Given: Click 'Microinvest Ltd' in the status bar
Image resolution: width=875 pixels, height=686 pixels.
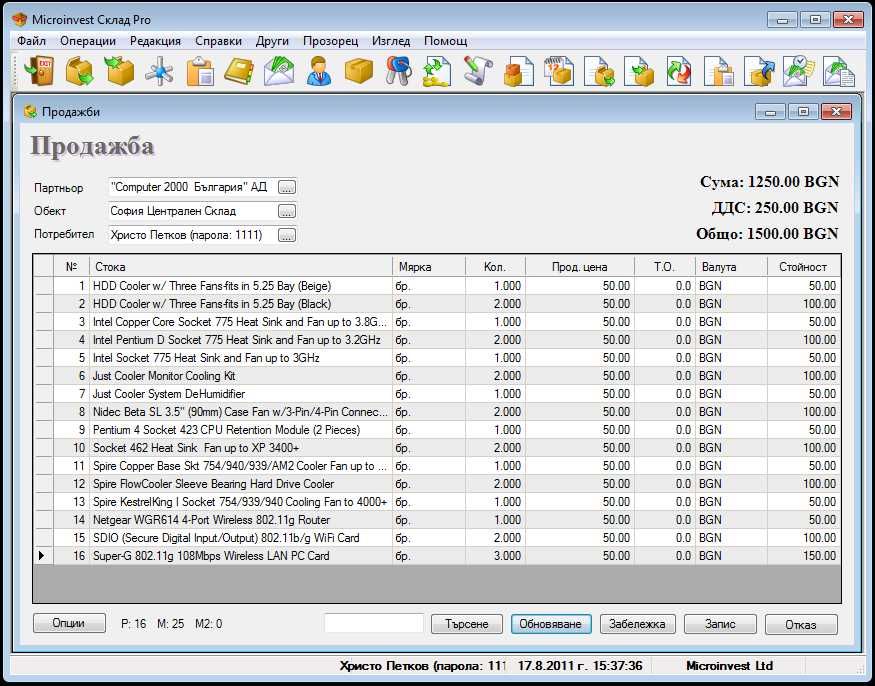Looking at the screenshot, I should [729, 666].
